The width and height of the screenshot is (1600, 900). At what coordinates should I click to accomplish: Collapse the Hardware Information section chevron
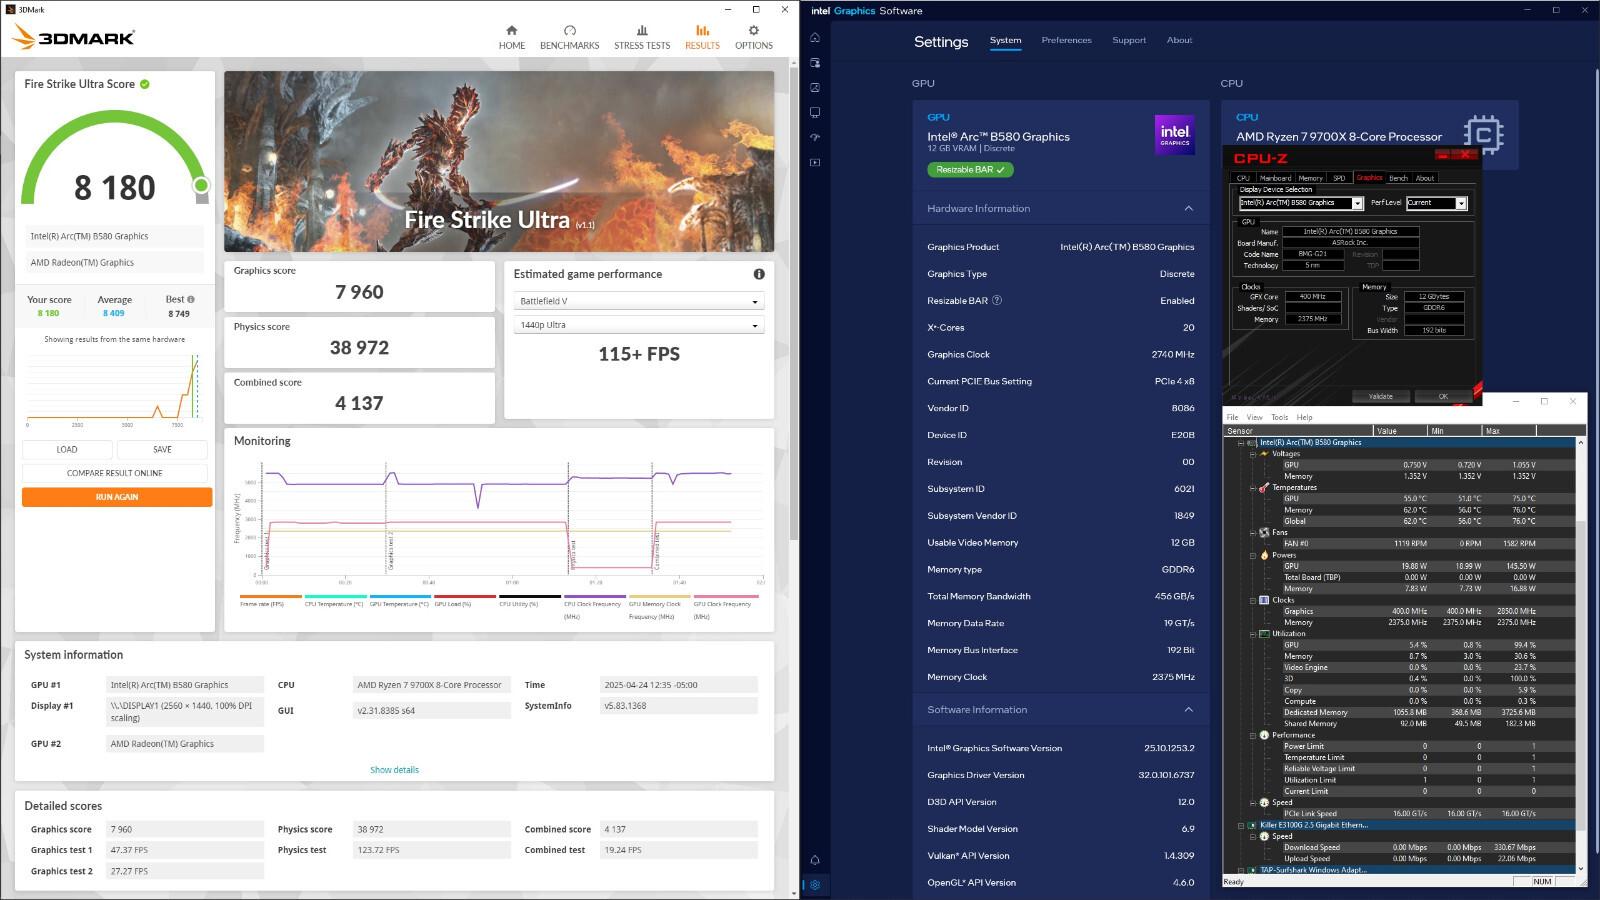coord(1188,208)
